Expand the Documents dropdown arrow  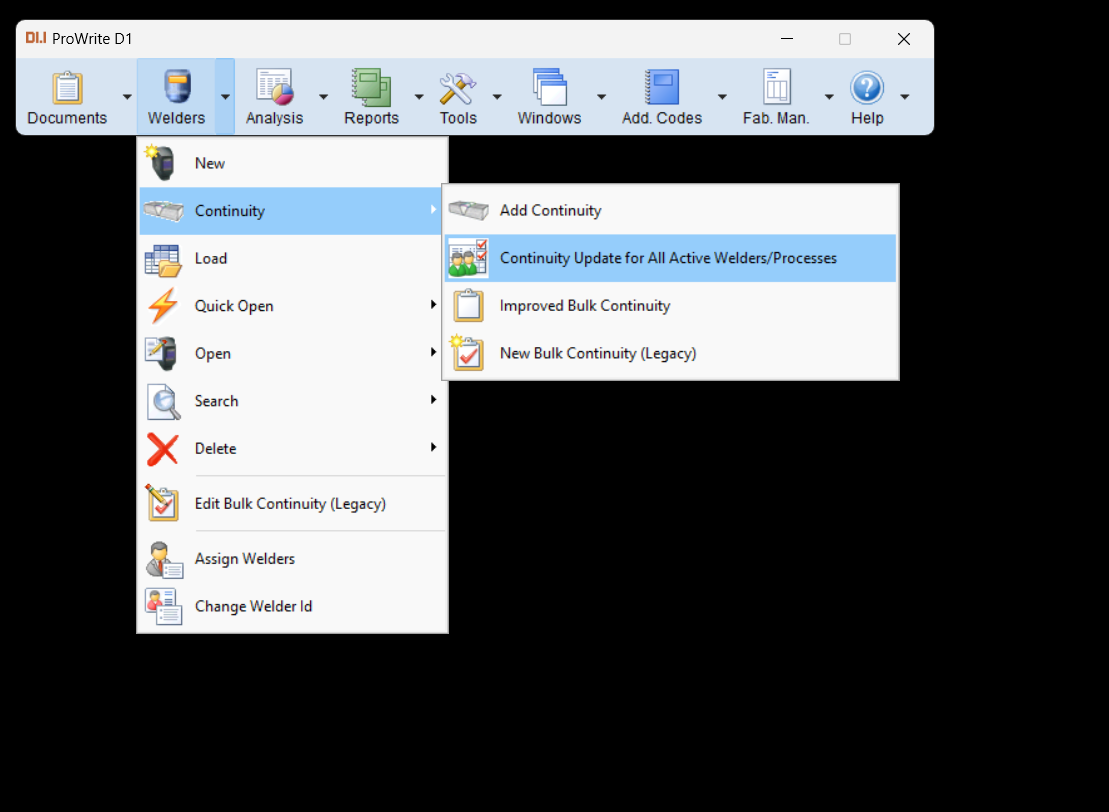[x=127, y=96]
